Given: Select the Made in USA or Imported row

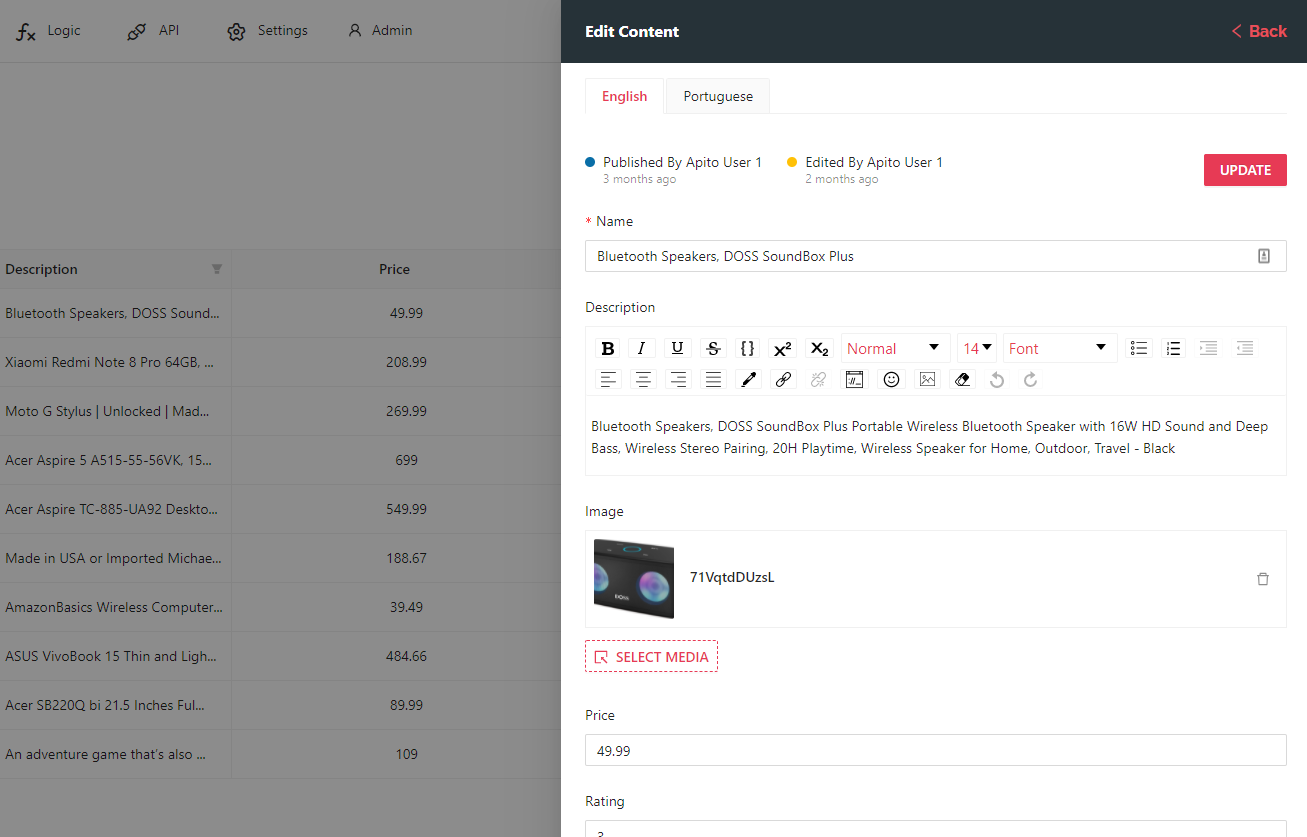Looking at the screenshot, I should 280,558.
